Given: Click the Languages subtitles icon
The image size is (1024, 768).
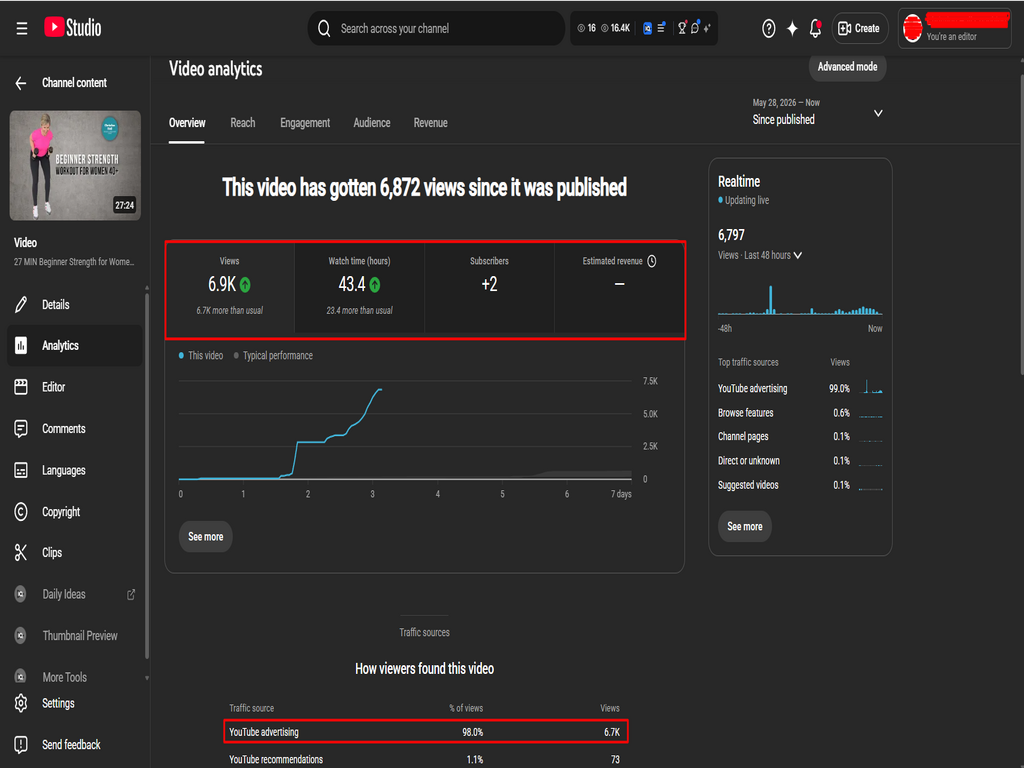Looking at the screenshot, I should [x=21, y=470].
